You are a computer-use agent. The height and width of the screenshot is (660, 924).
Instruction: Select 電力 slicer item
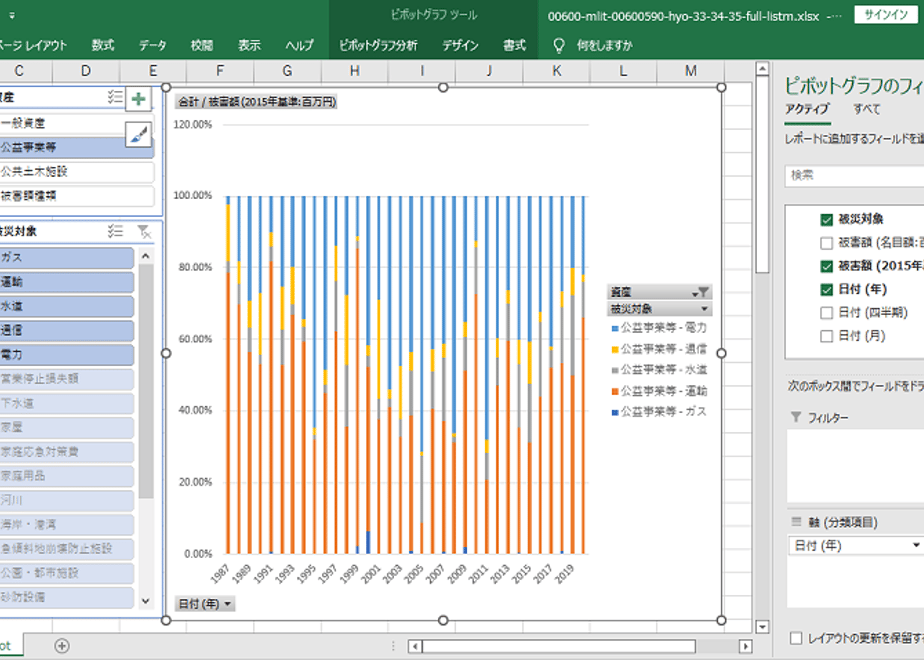[x=67, y=355]
